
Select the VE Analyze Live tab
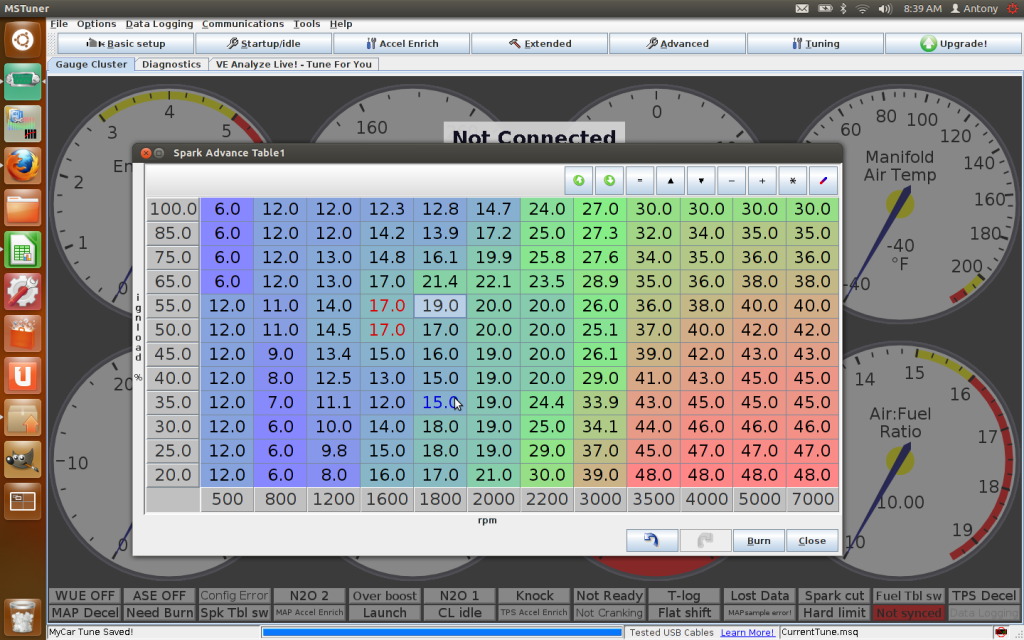click(293, 64)
